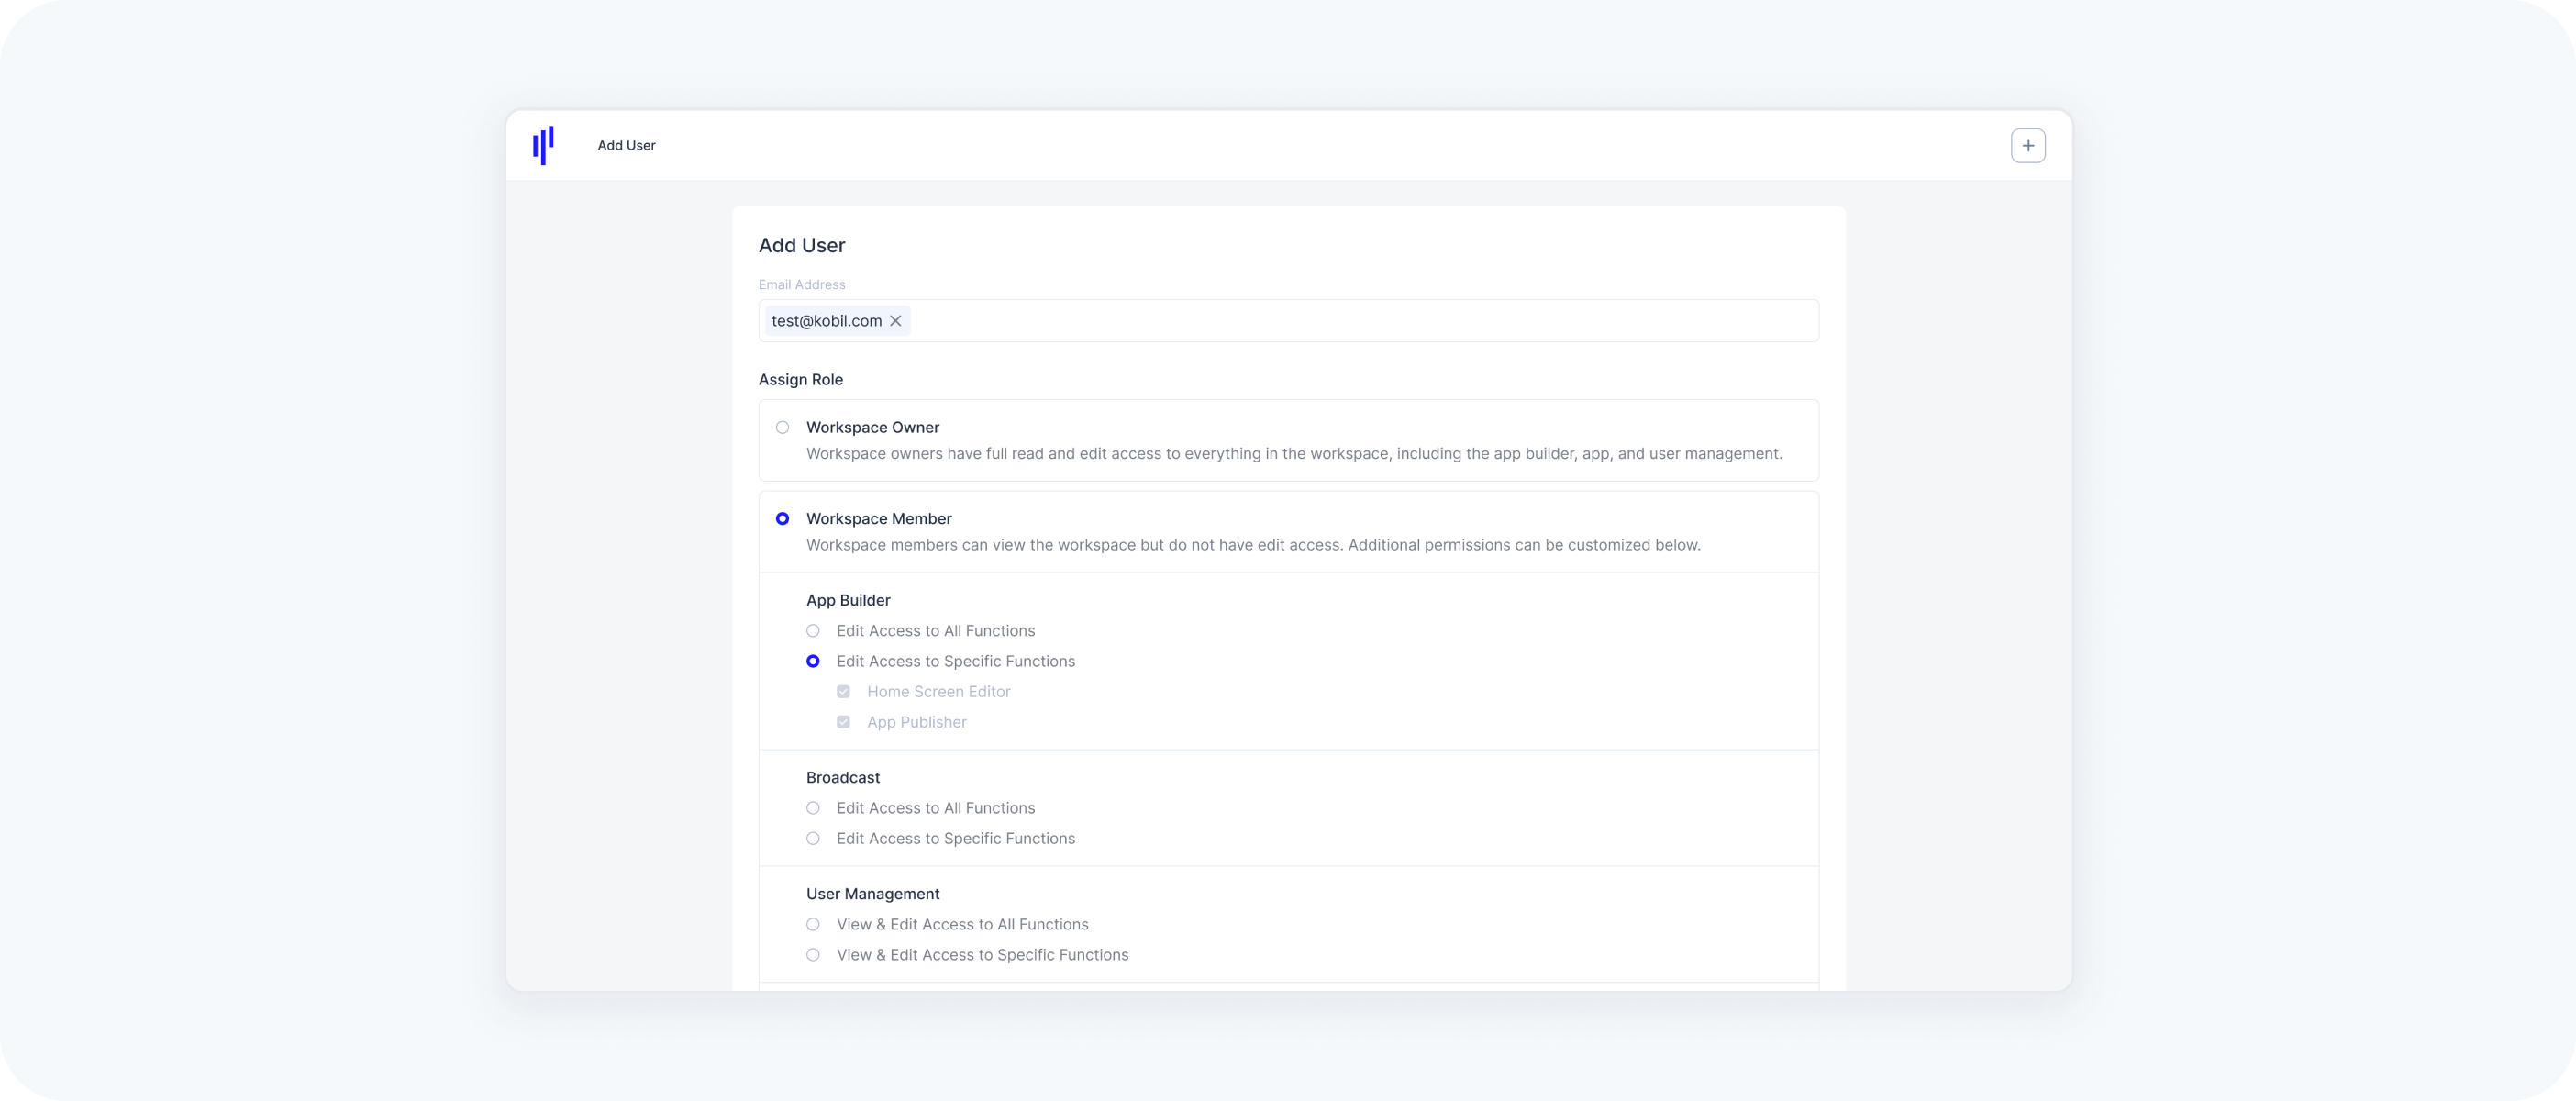Image resolution: width=2576 pixels, height=1101 pixels.
Task: Click the Home Screen Editor label
Action: (x=938, y=692)
